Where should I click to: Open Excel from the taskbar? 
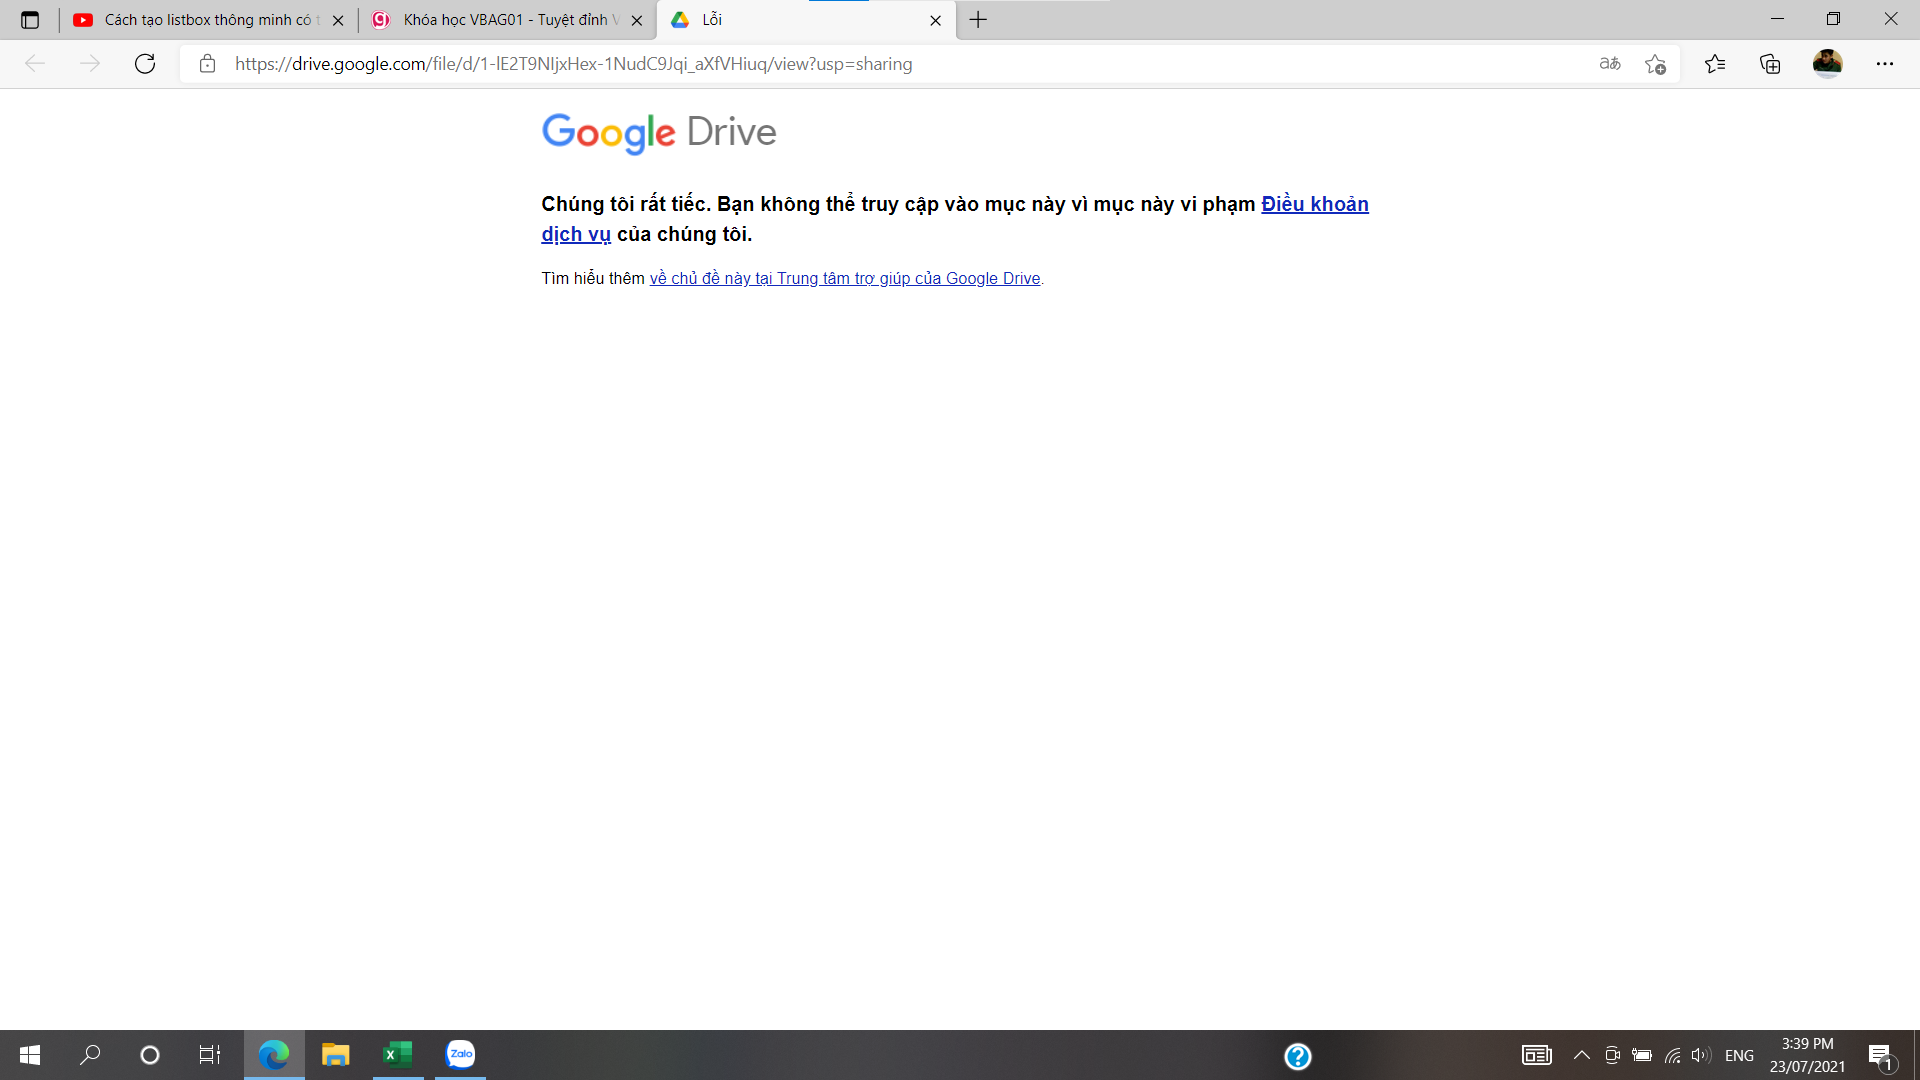(398, 1055)
